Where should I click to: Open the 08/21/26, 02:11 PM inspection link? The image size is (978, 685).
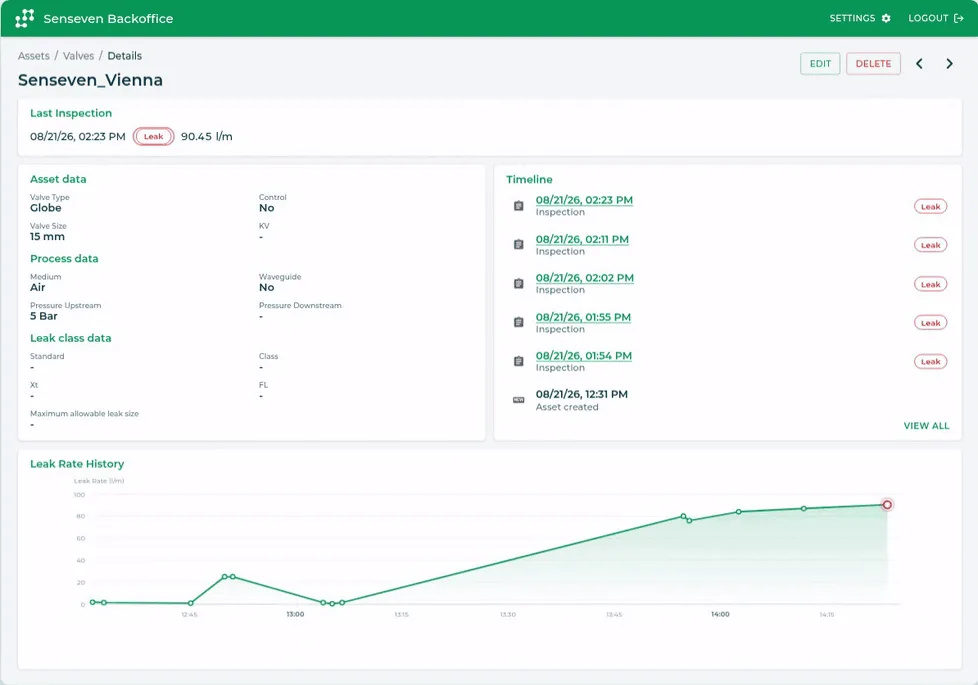pos(582,240)
